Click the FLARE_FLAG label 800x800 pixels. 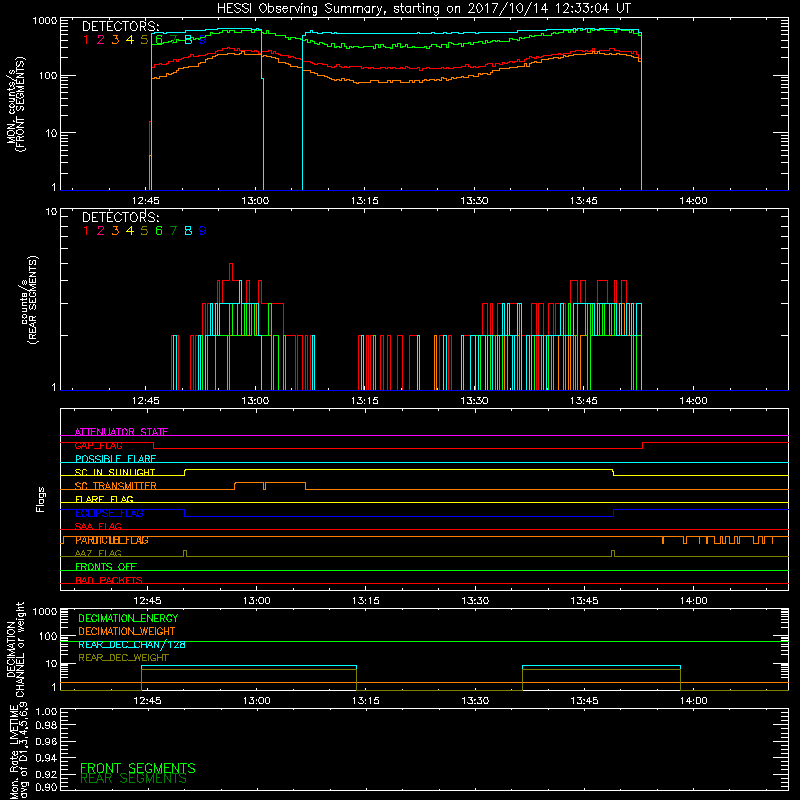coord(104,499)
